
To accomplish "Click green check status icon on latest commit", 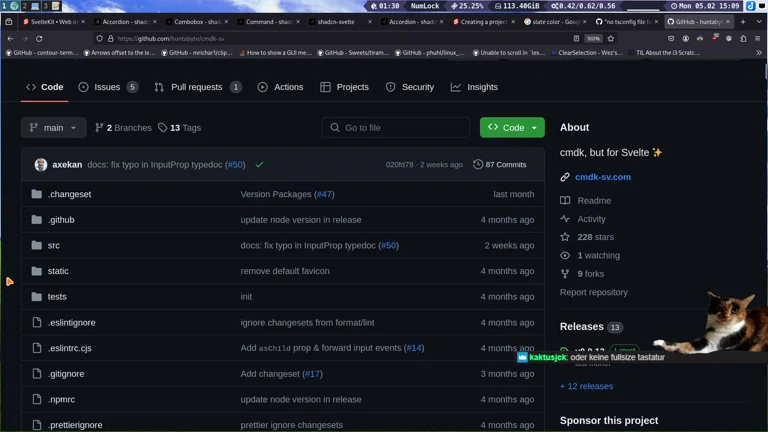I will coord(260,165).
